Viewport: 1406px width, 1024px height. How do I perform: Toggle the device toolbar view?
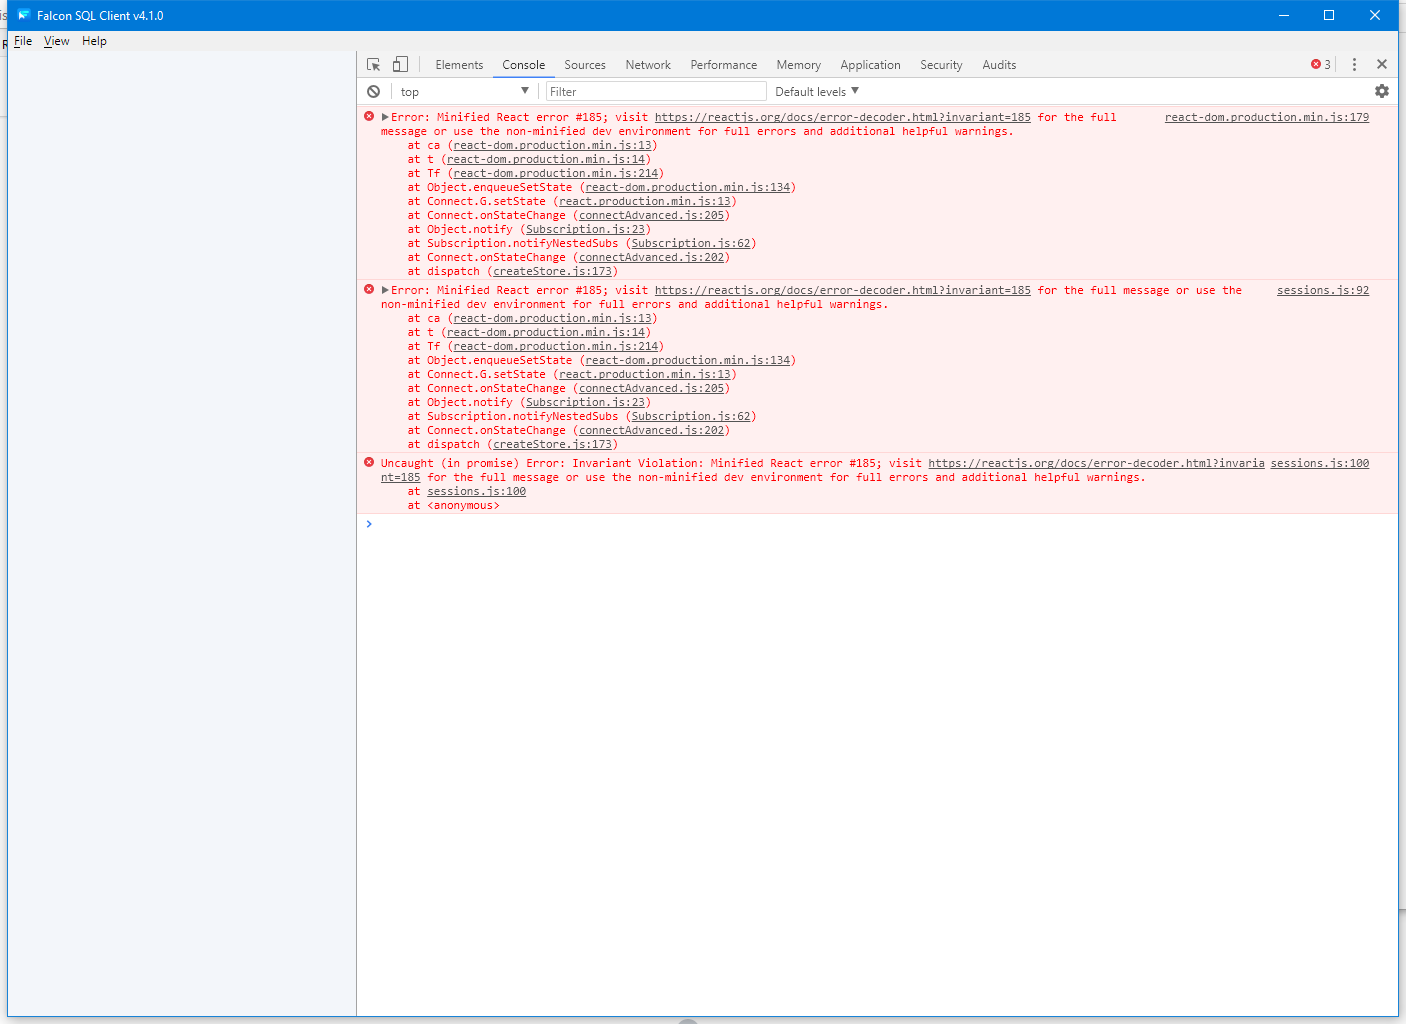point(400,63)
